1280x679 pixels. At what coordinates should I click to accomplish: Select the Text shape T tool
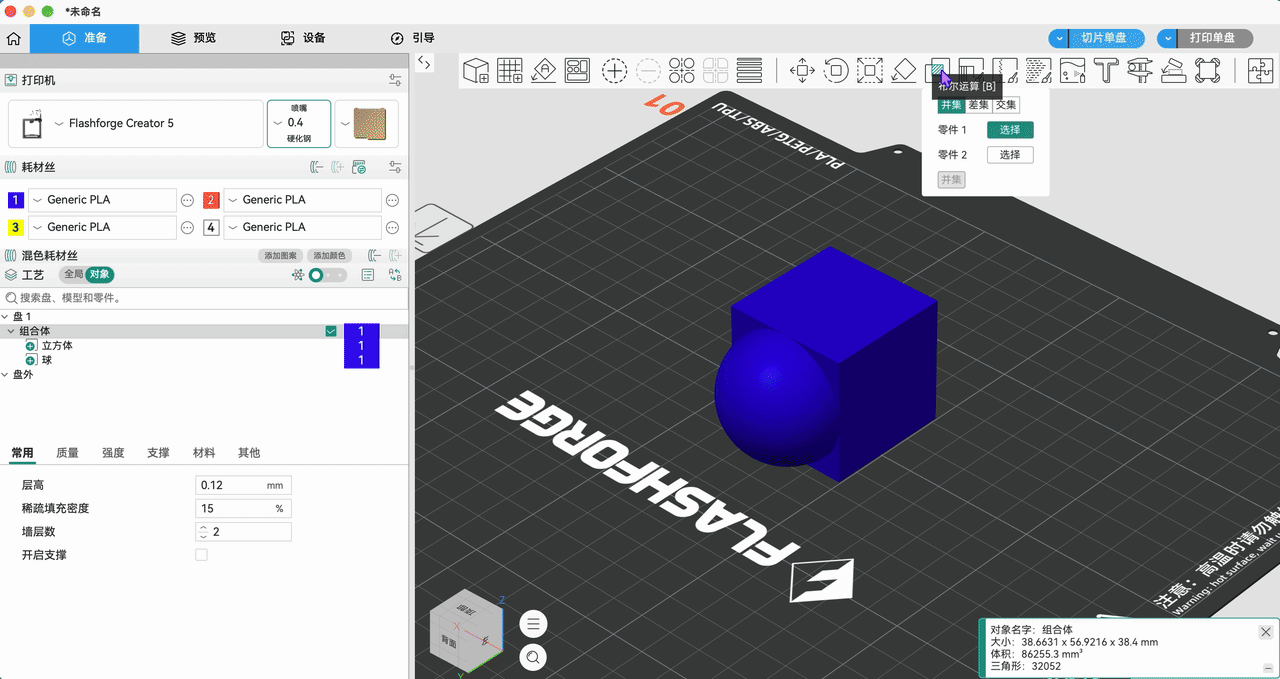1105,70
